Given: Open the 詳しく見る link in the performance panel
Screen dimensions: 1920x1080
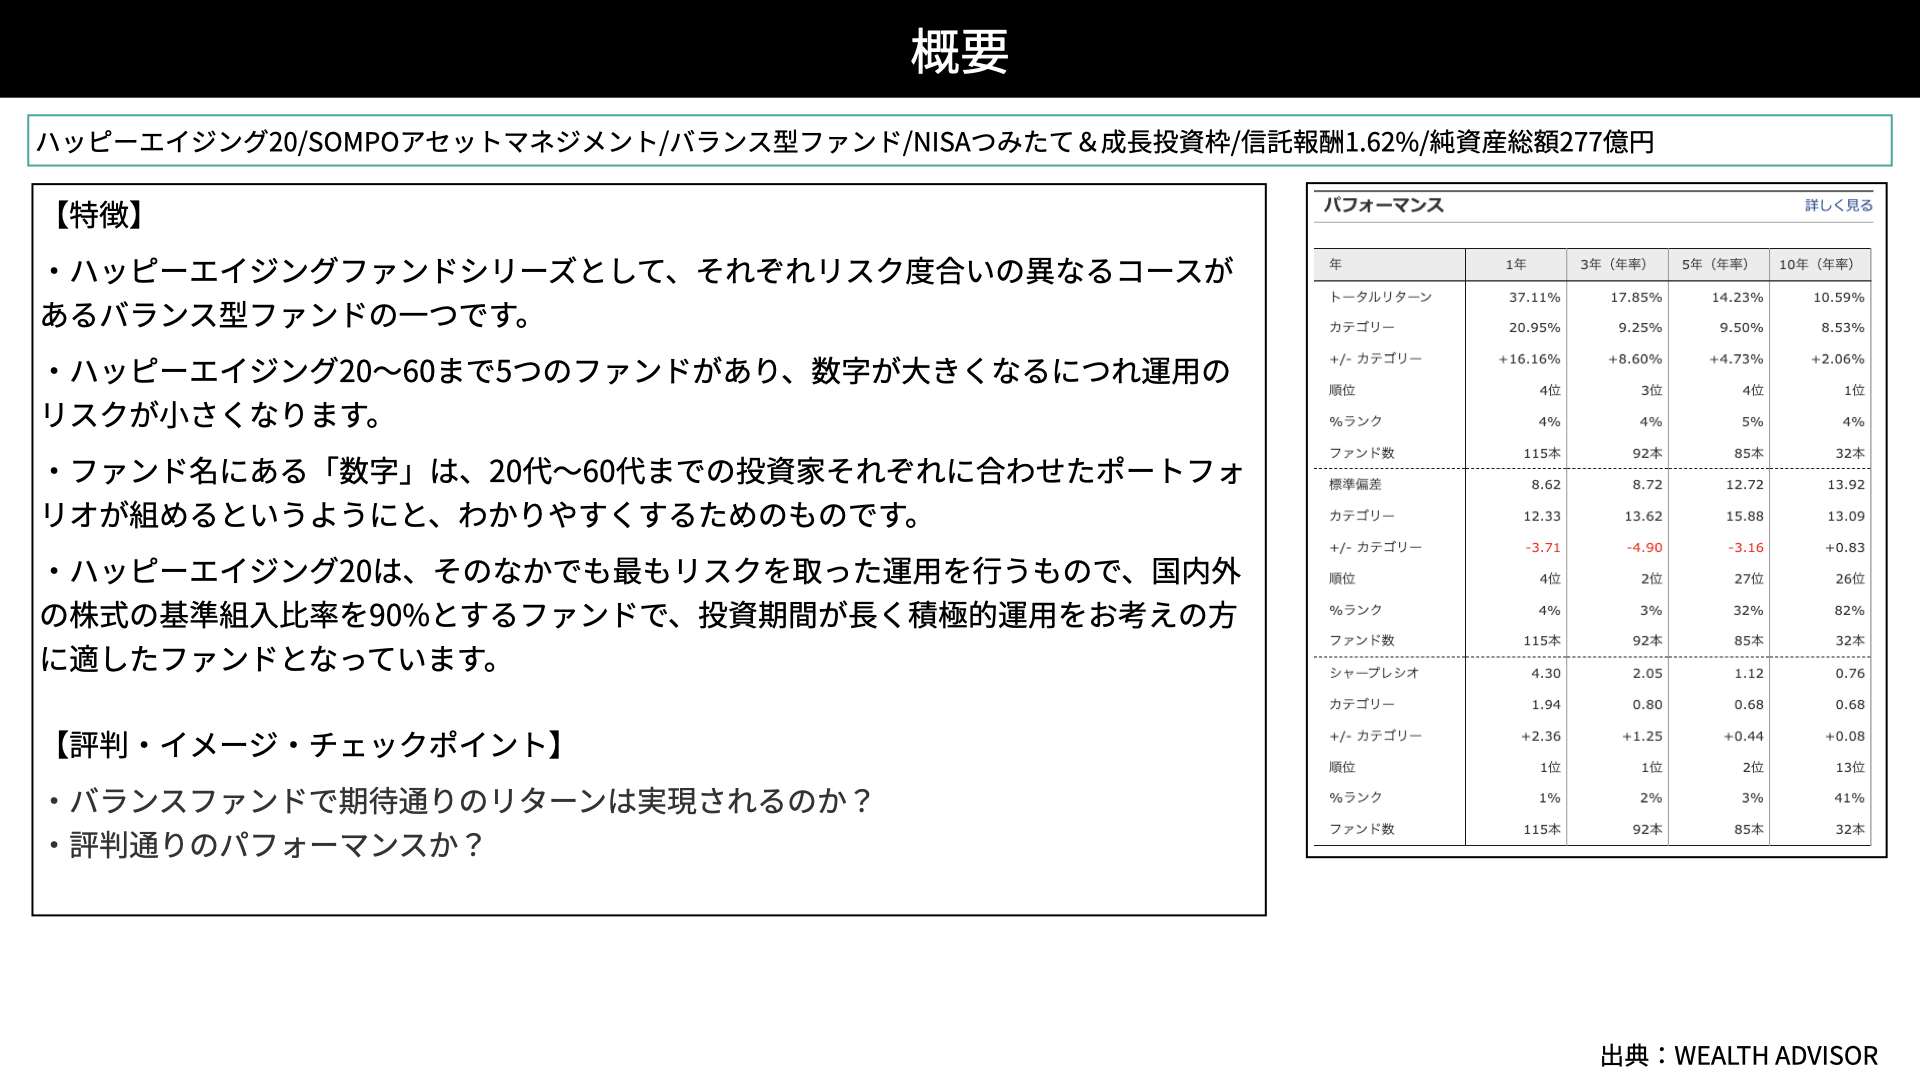Looking at the screenshot, I should 1838,205.
